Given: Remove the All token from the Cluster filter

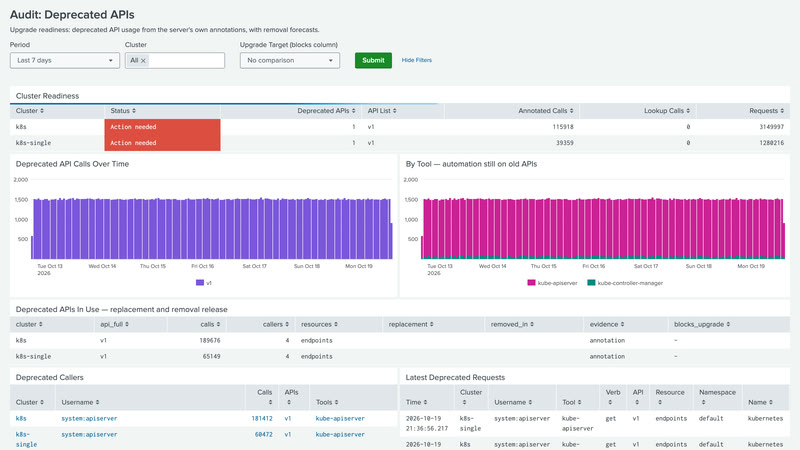Looking at the screenshot, I should coord(143,61).
